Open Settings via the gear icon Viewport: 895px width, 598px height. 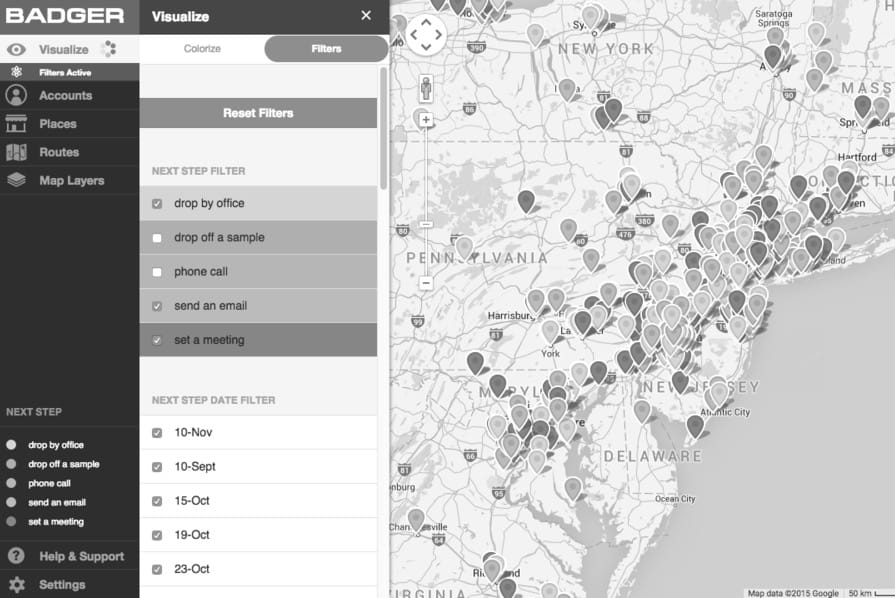(18, 584)
